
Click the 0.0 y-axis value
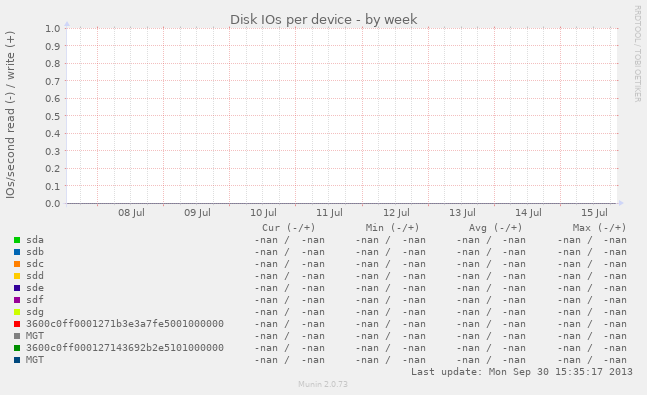click(x=53, y=204)
